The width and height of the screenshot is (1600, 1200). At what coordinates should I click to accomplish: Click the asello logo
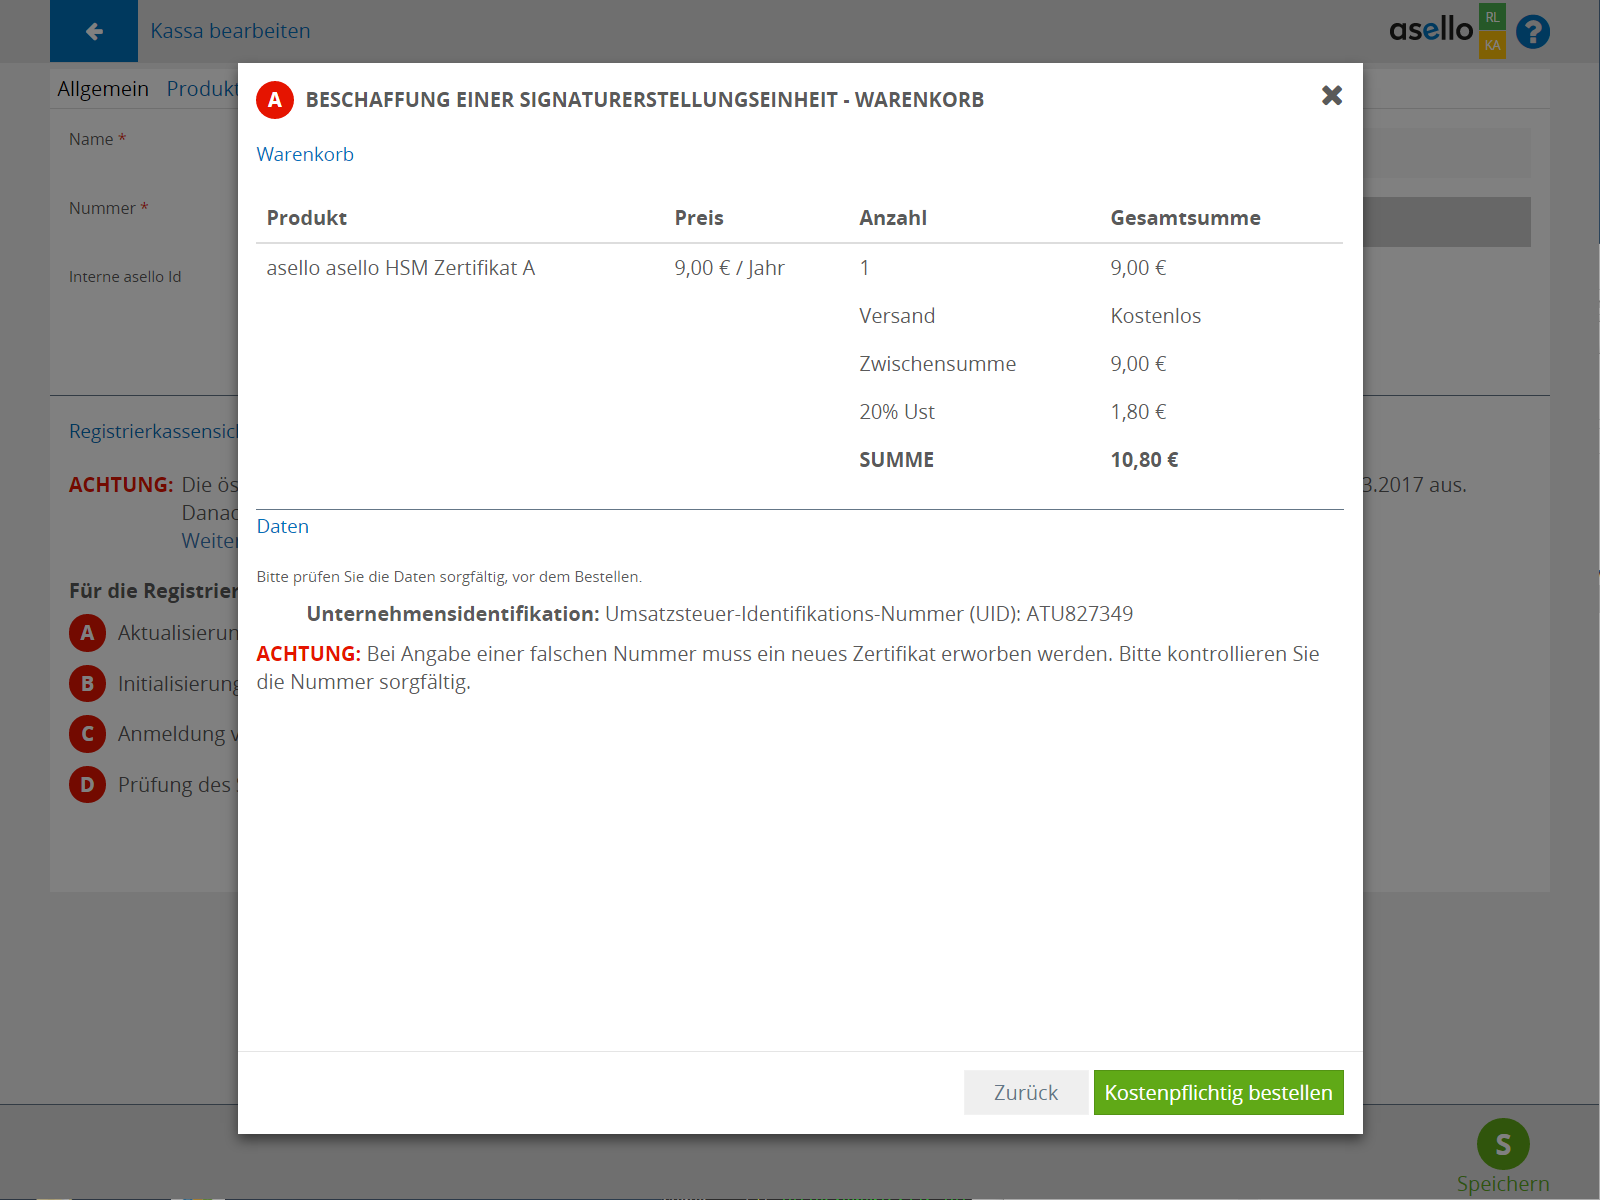[x=1430, y=30]
